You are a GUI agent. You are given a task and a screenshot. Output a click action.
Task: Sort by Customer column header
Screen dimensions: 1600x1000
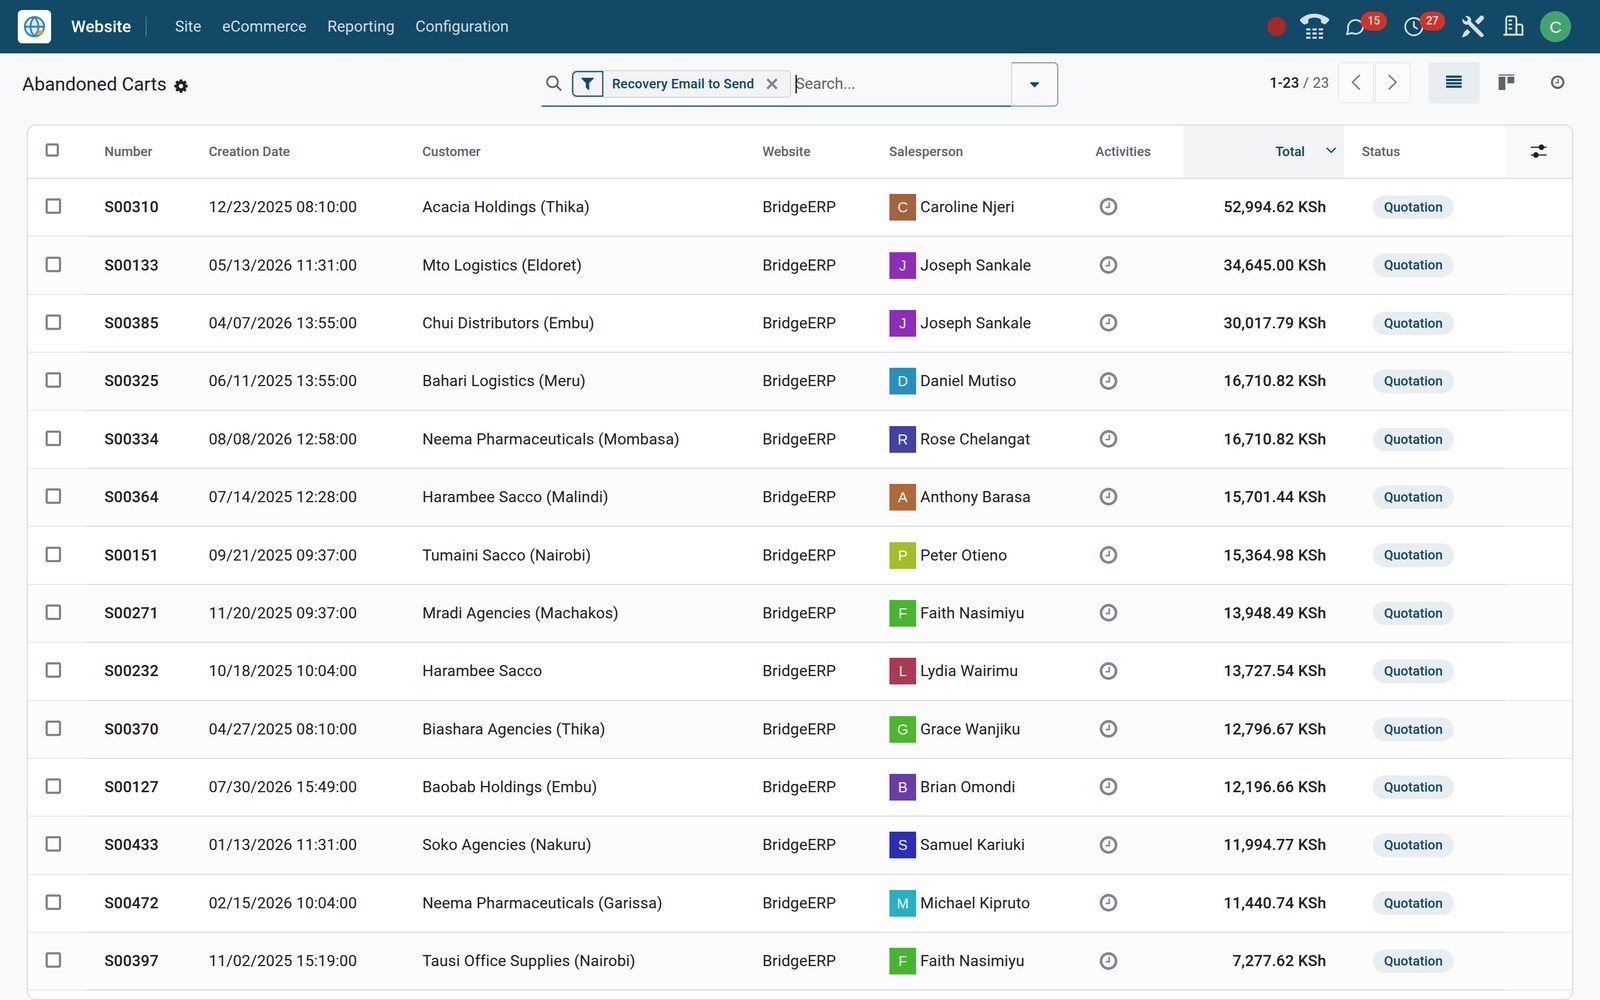[451, 152]
